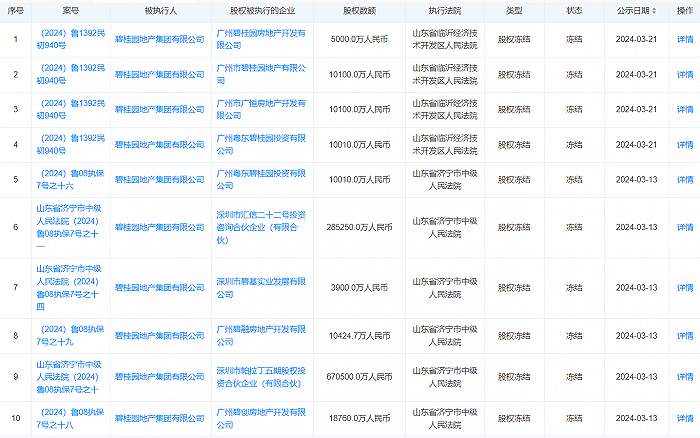Open 详情 for row 5

click(x=685, y=179)
